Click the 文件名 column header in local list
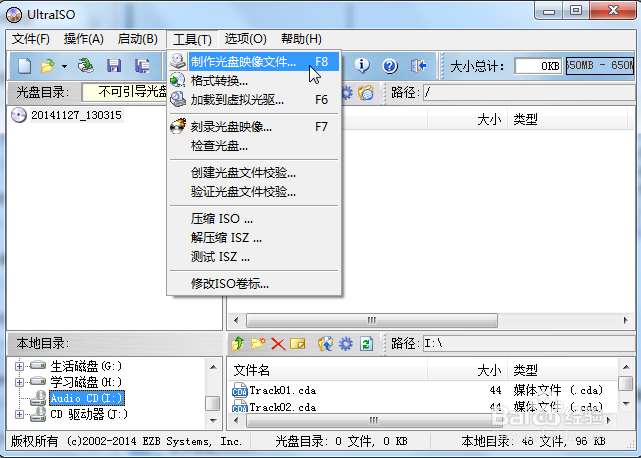 tap(328, 370)
